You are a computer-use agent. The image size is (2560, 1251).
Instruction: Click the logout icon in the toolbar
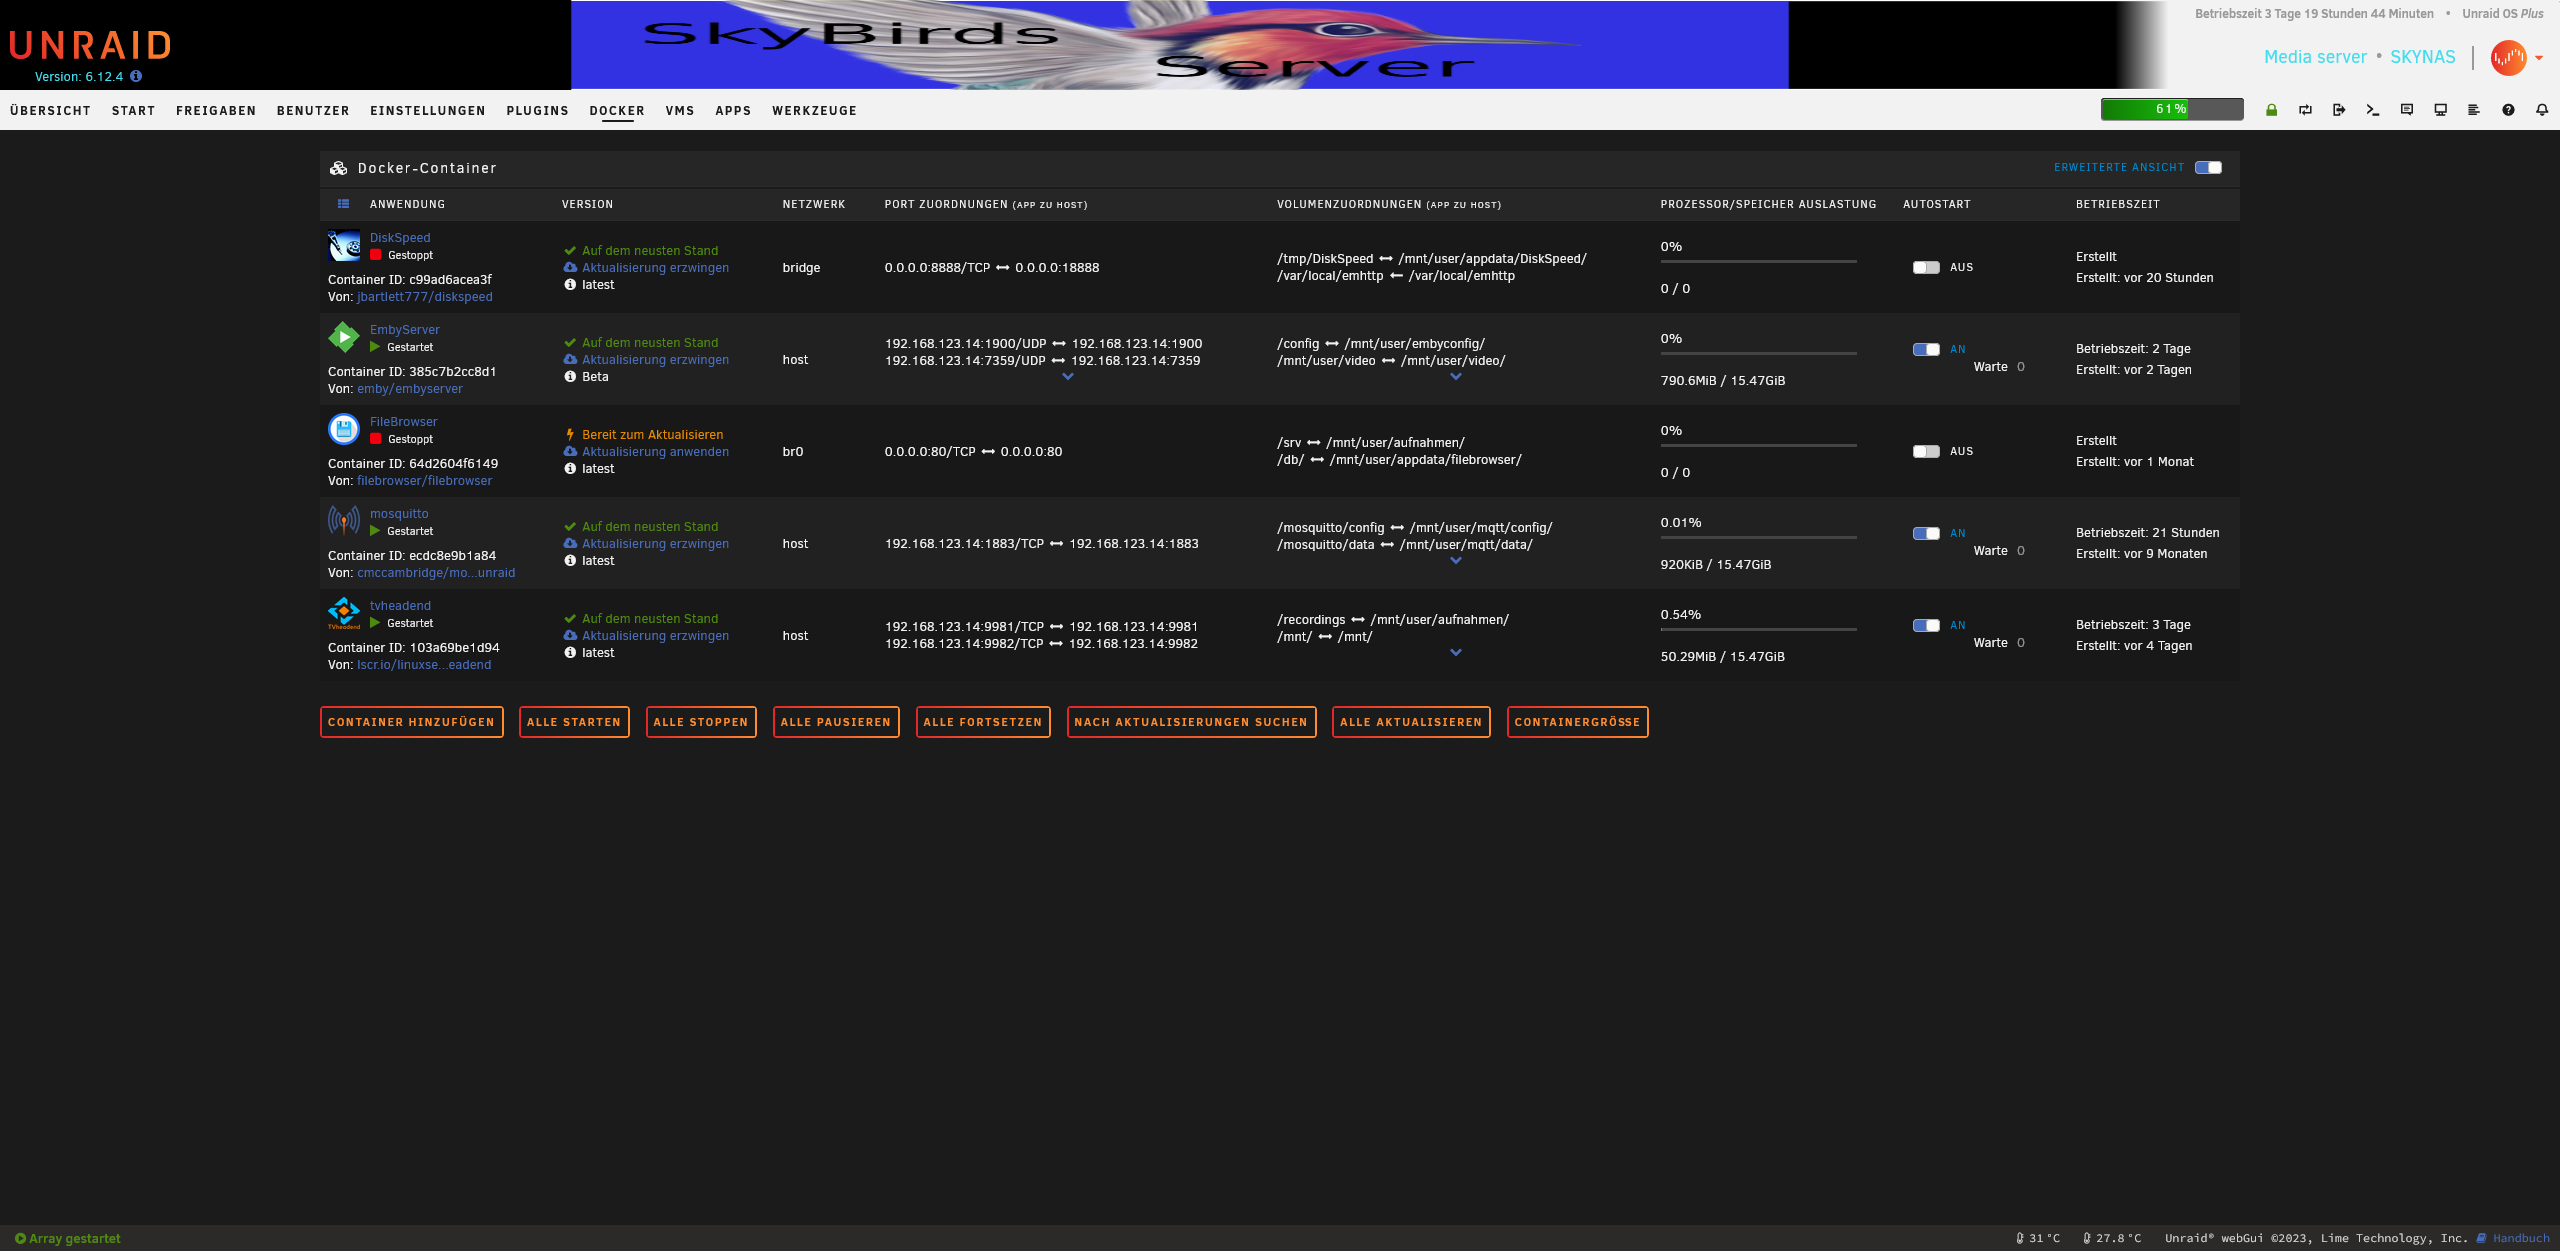point(2339,110)
